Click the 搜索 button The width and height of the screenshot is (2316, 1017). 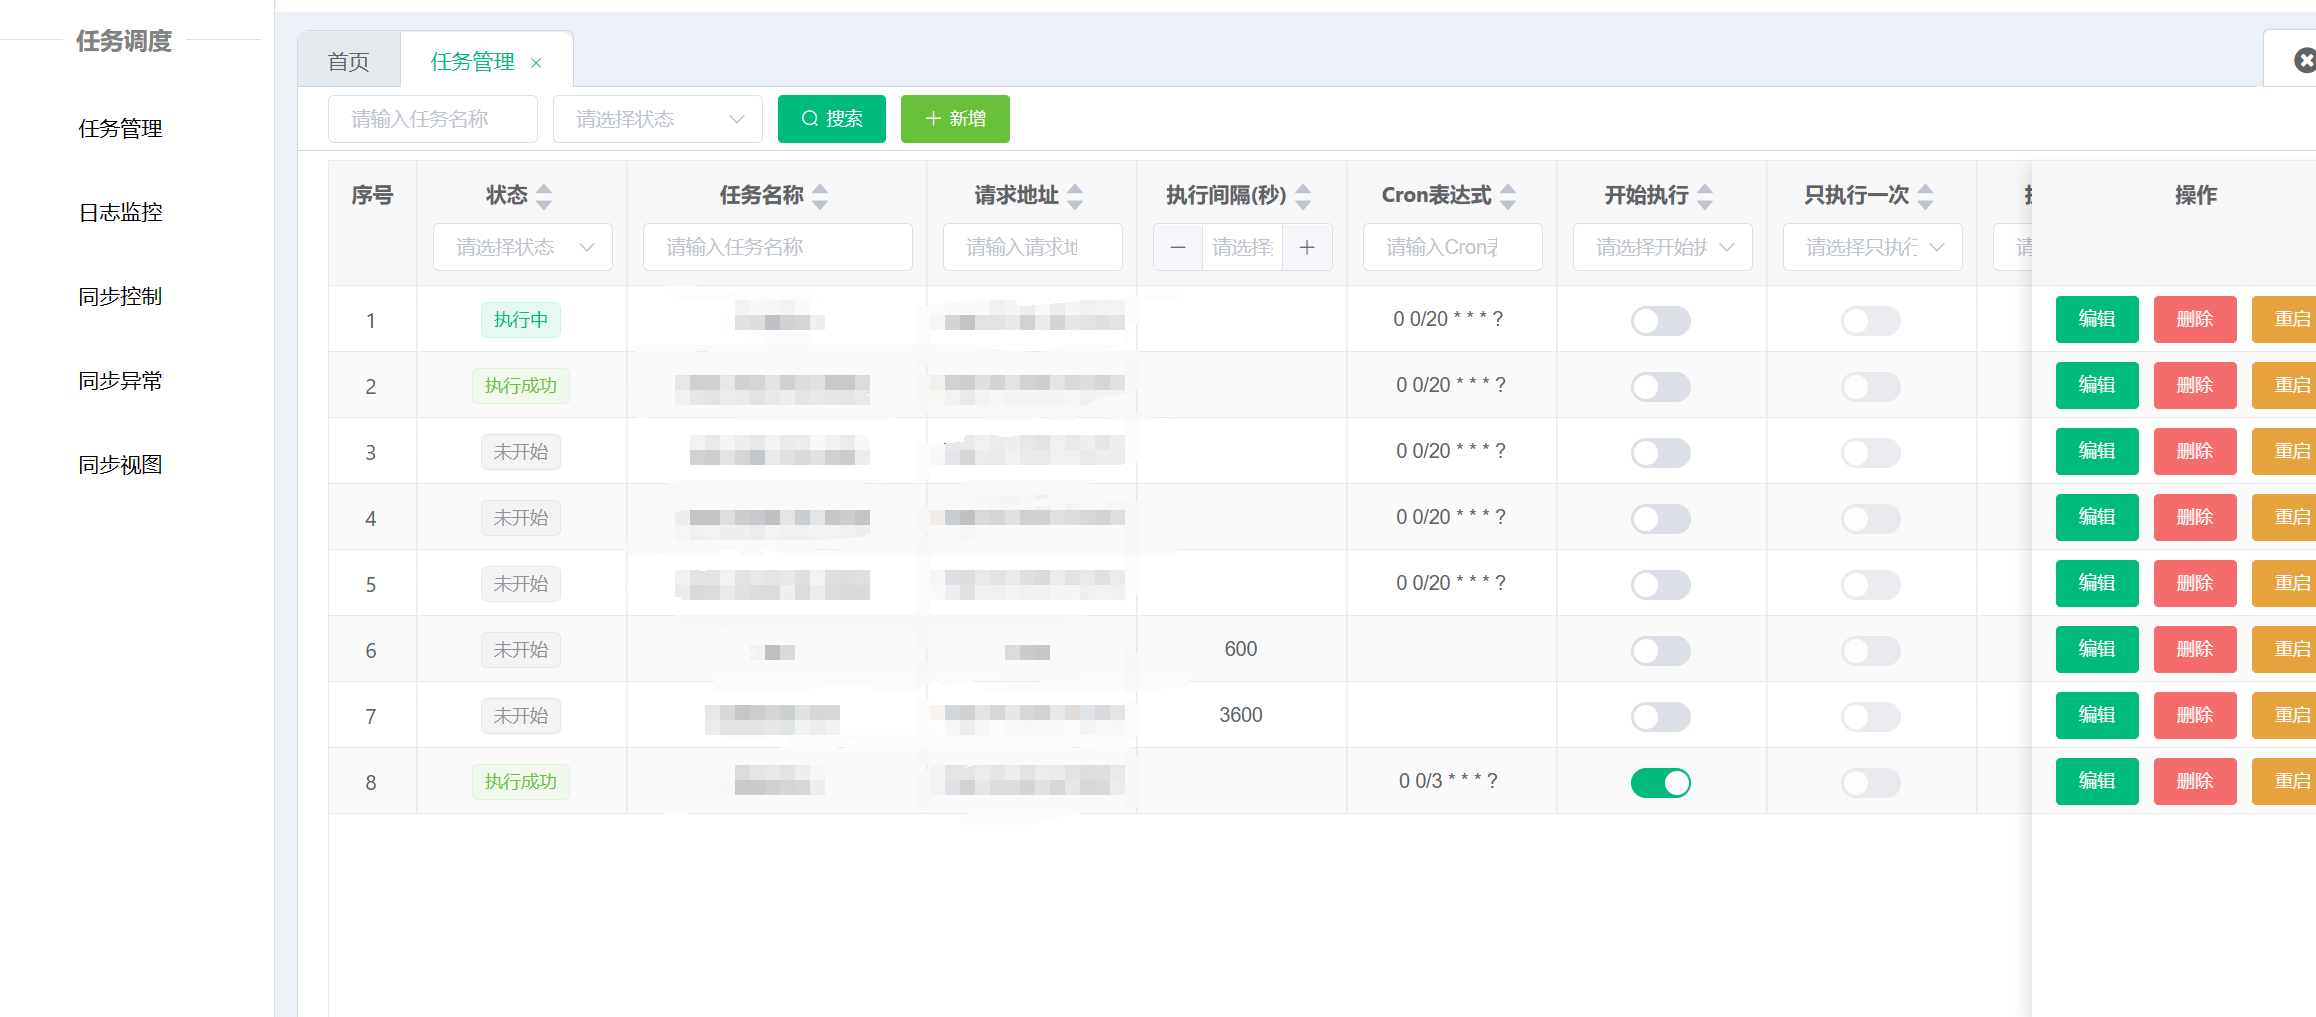coord(832,119)
